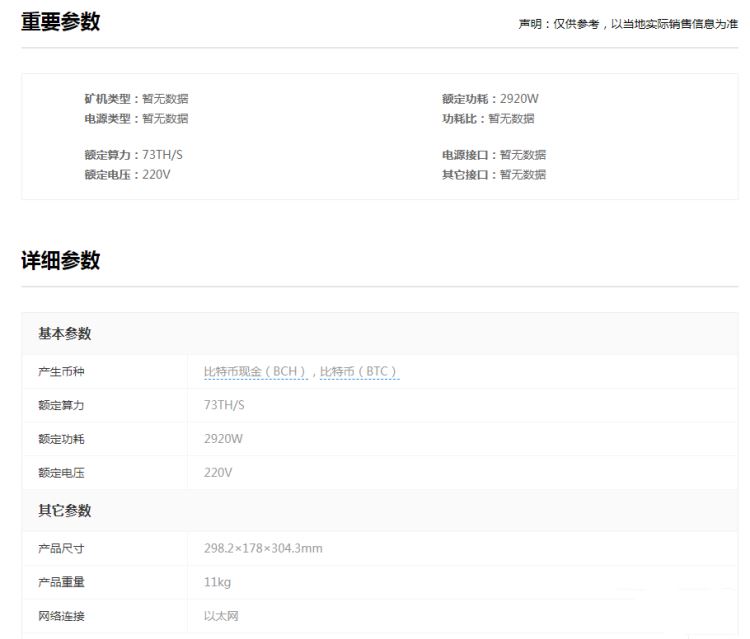This screenshot has height=639, width=750.
Task: Click the 产生币种 row label
Action: click(61, 372)
